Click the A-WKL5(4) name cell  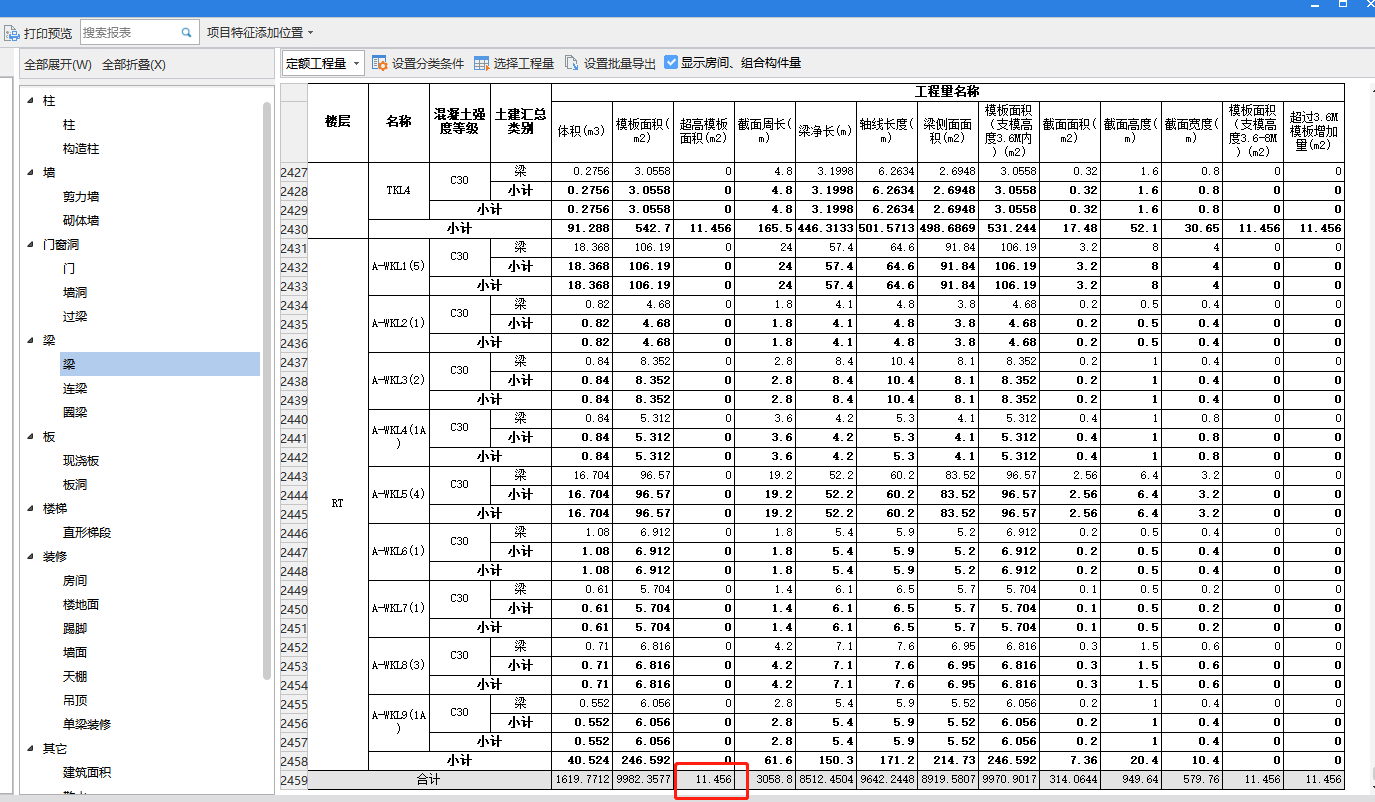(x=399, y=494)
